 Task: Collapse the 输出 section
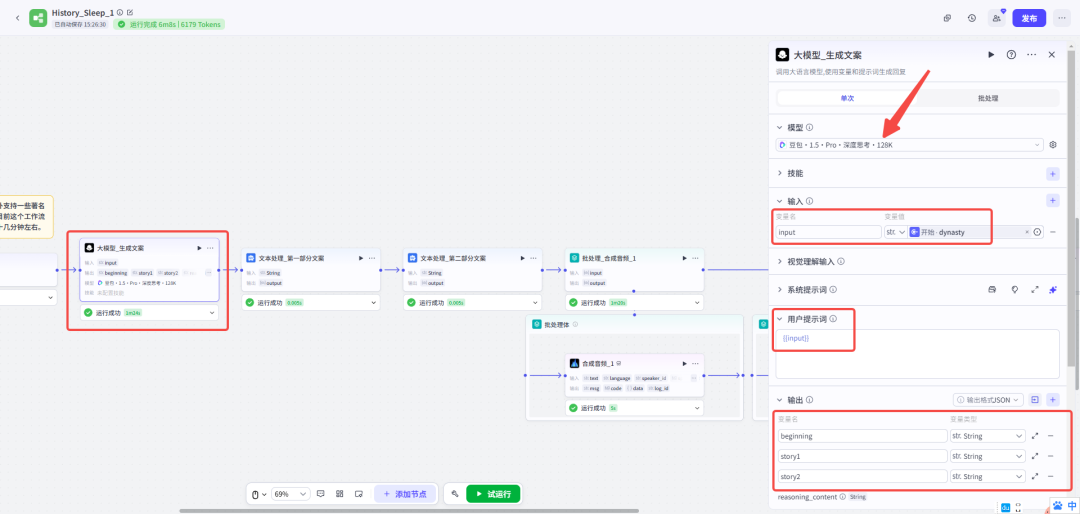[x=780, y=400]
